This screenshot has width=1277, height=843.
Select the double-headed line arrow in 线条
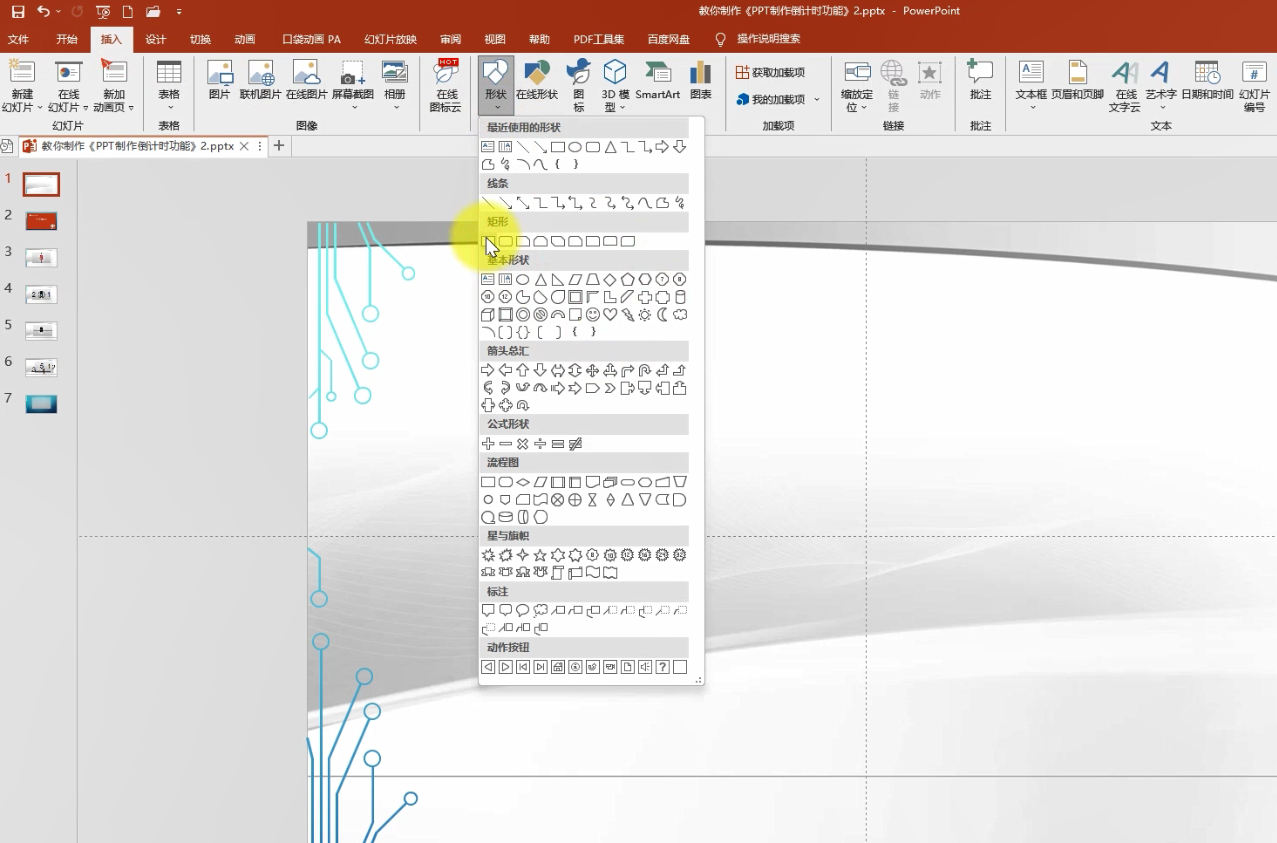click(x=522, y=203)
